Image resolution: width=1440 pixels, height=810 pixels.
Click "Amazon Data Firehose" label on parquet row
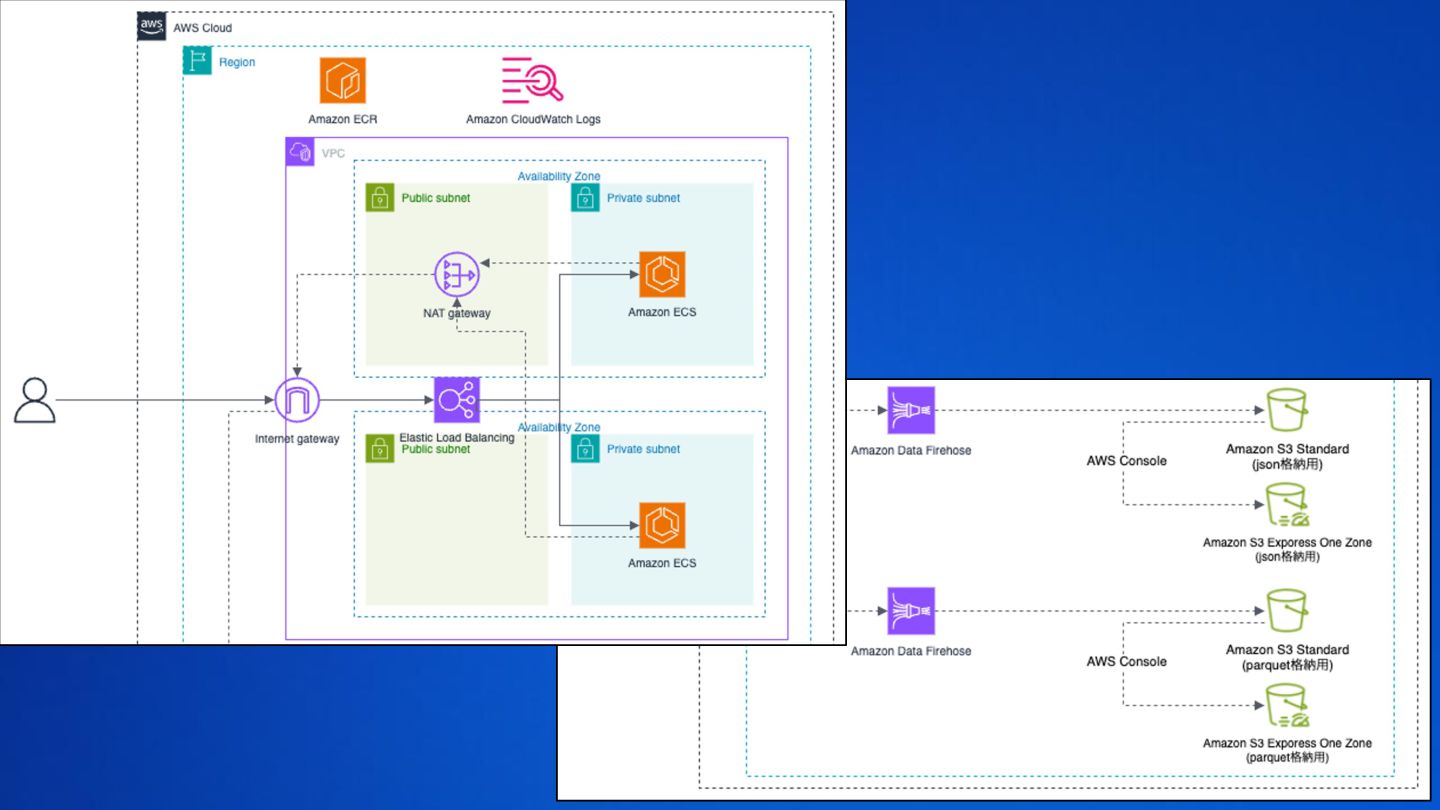pyautogui.click(x=911, y=651)
